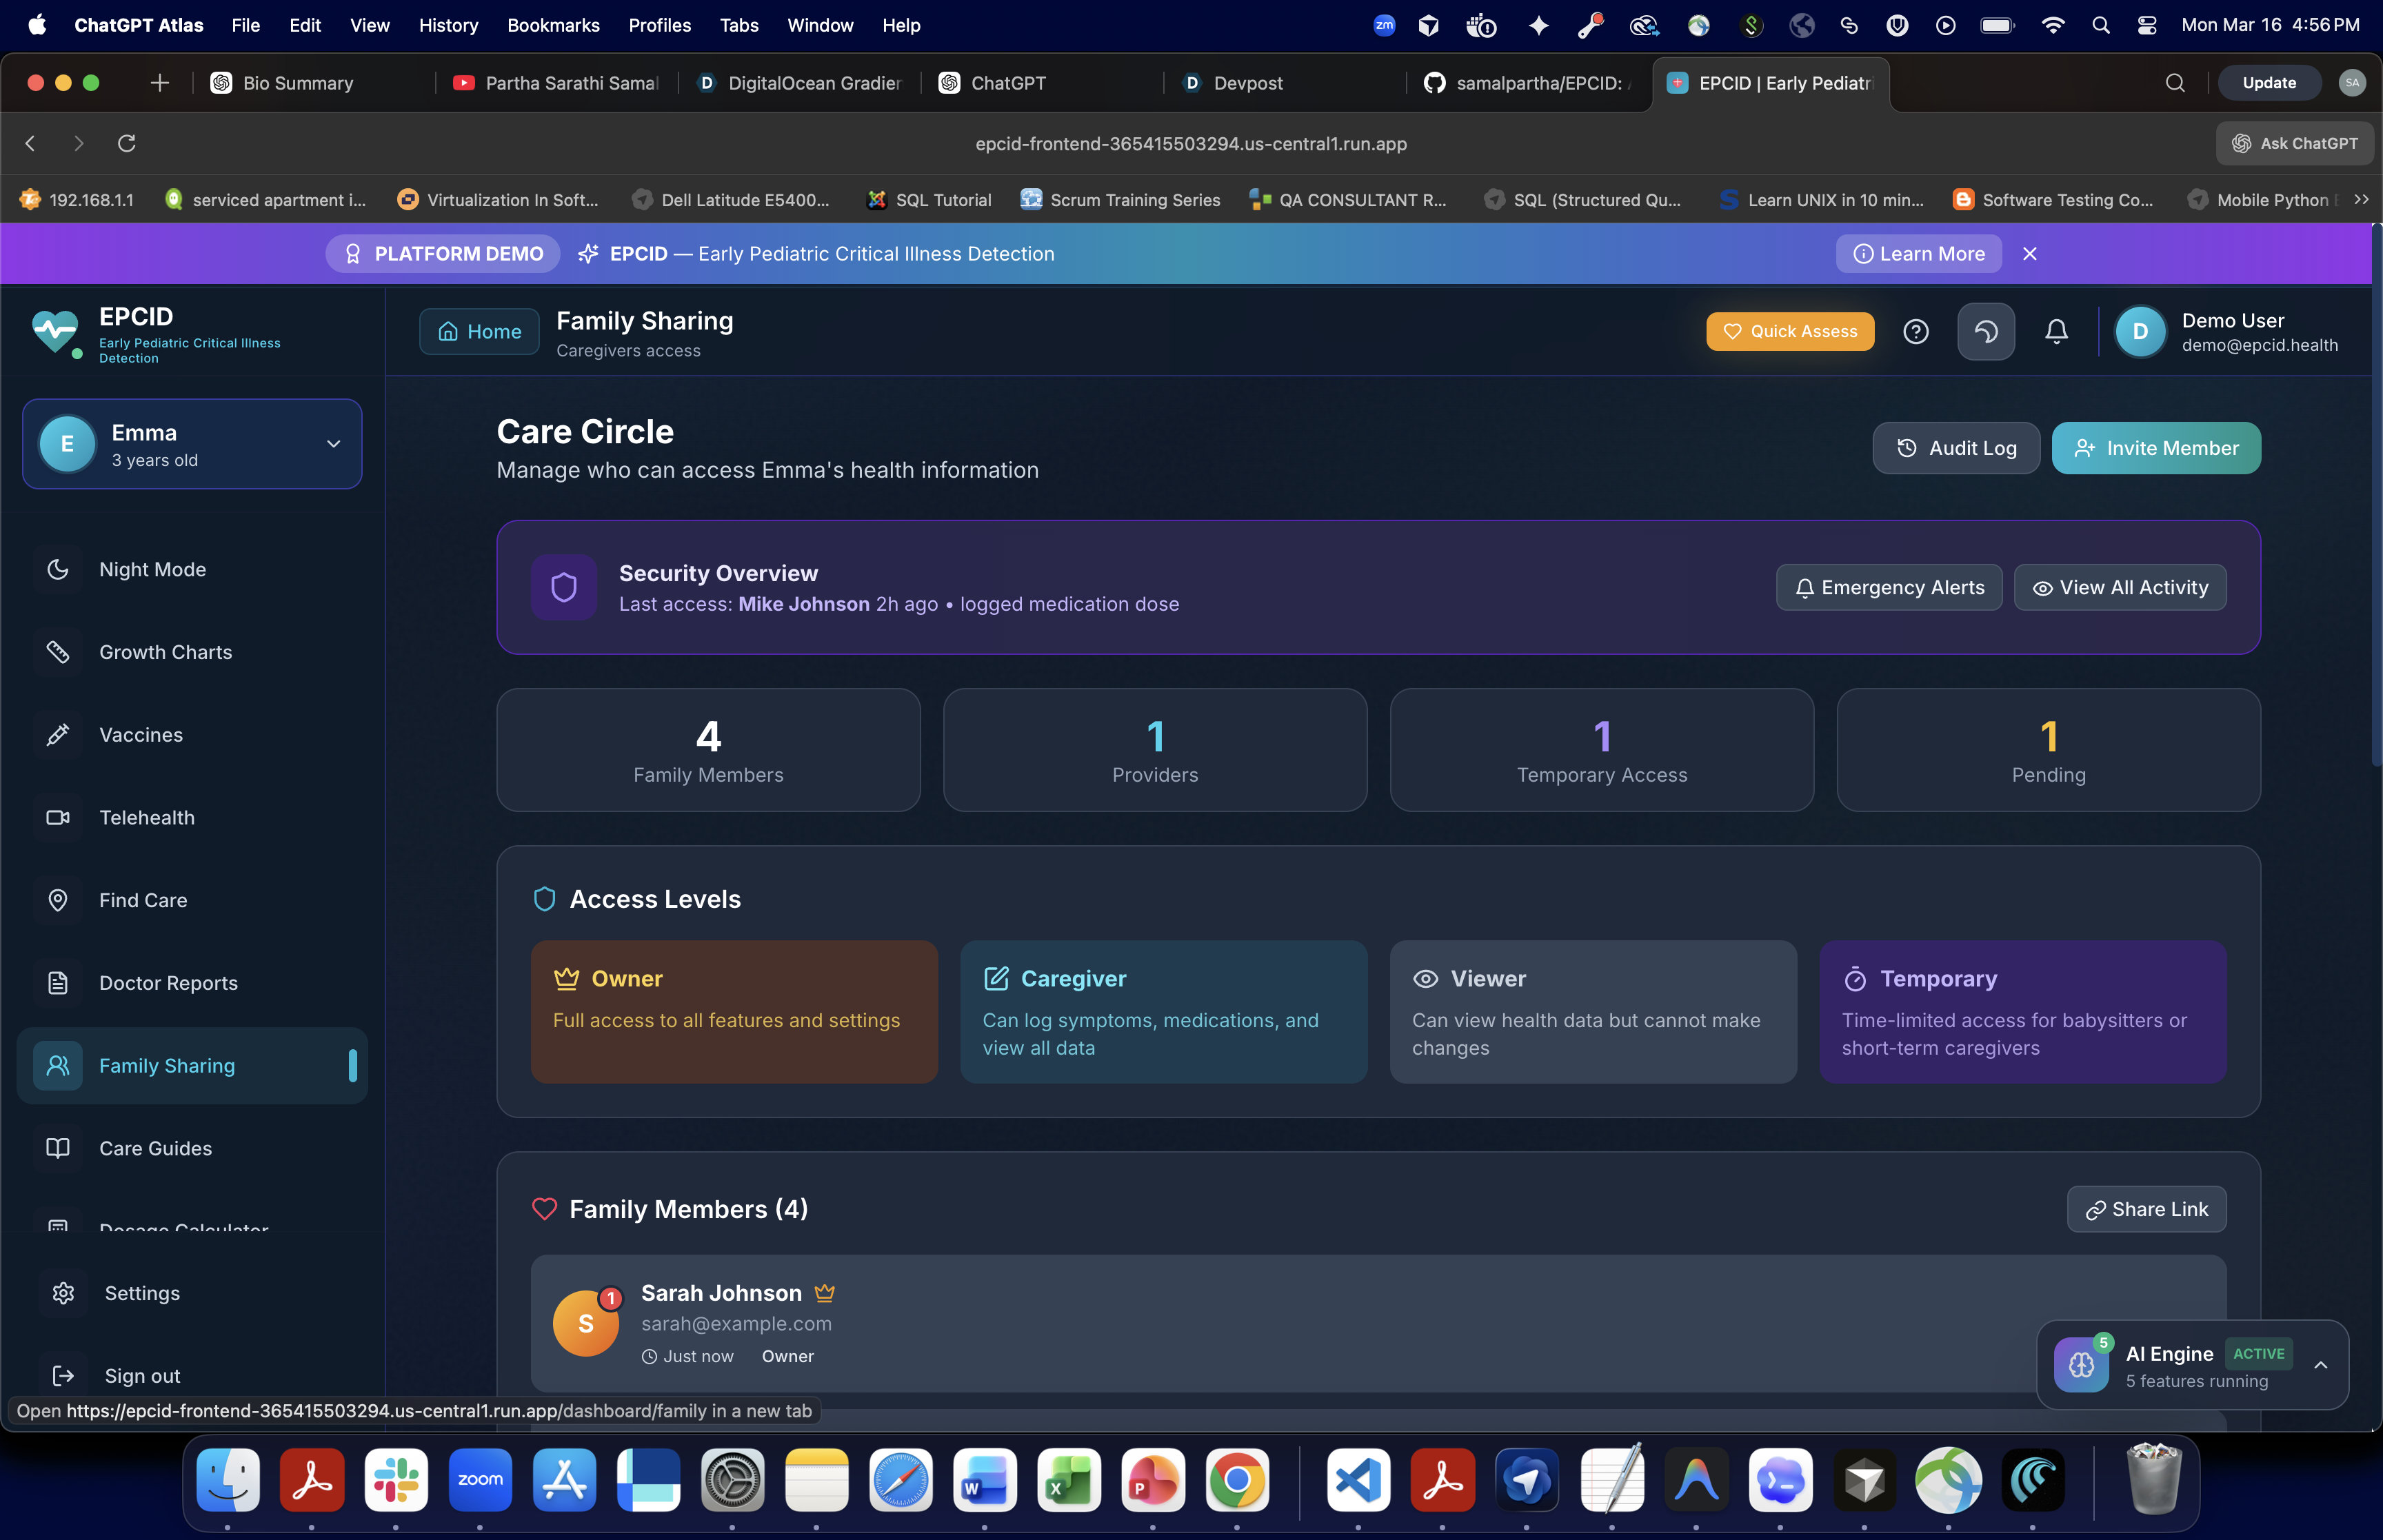
Task: Toggle Night Mode in sidebar
Action: [x=152, y=569]
